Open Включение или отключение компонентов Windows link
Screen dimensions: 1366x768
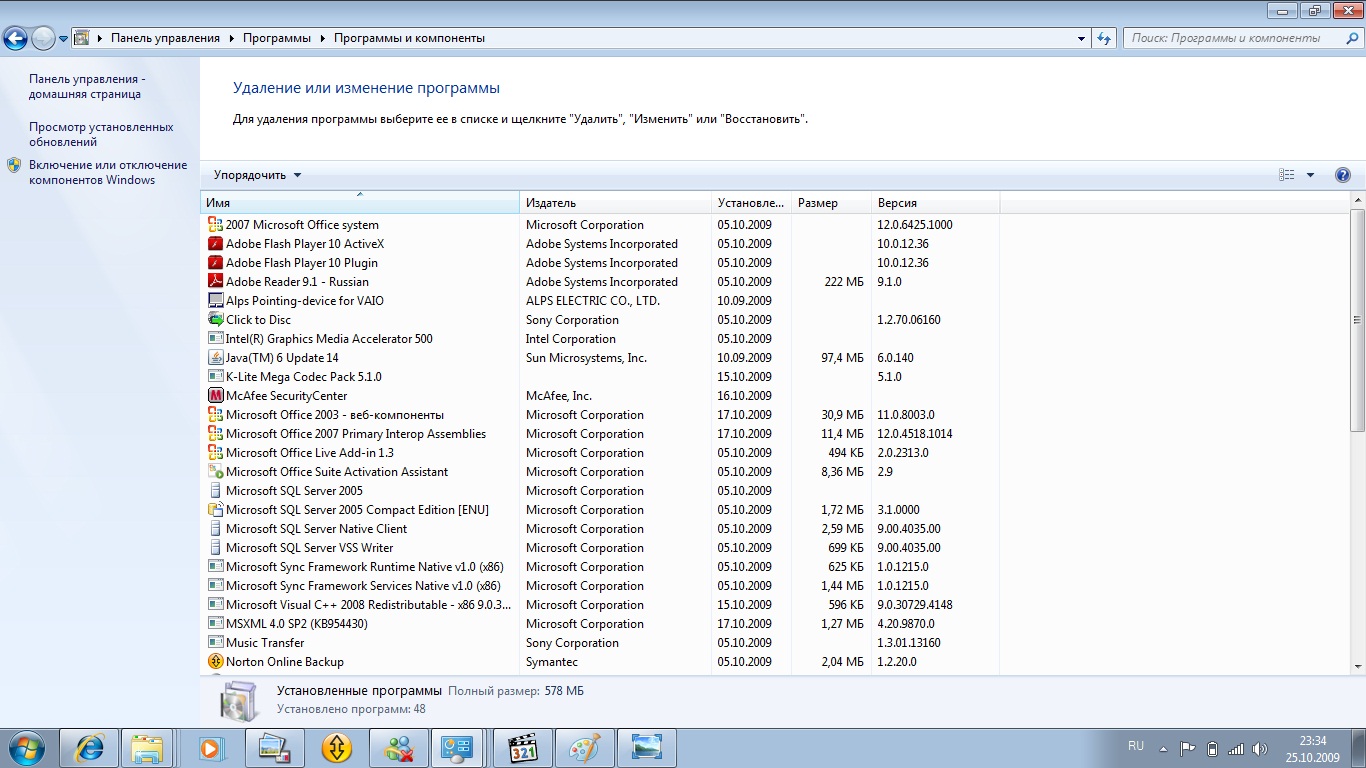[108, 173]
